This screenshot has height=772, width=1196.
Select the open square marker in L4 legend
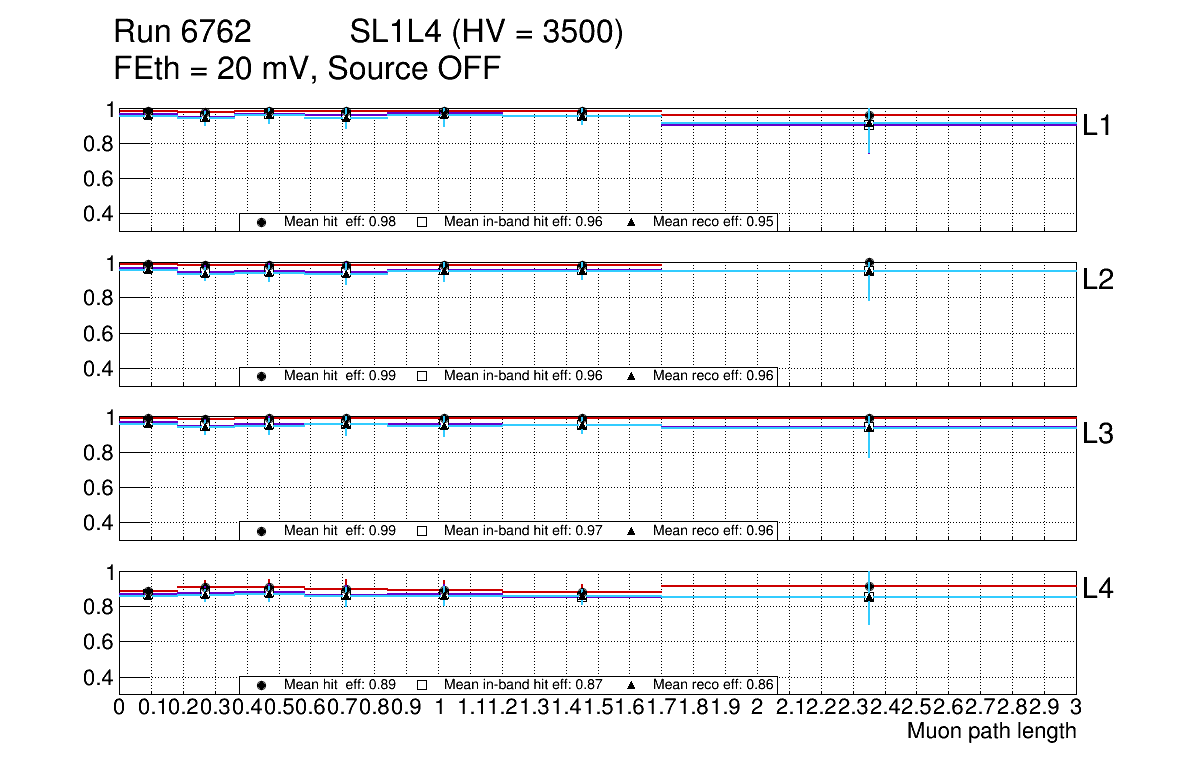pyautogui.click(x=422, y=685)
